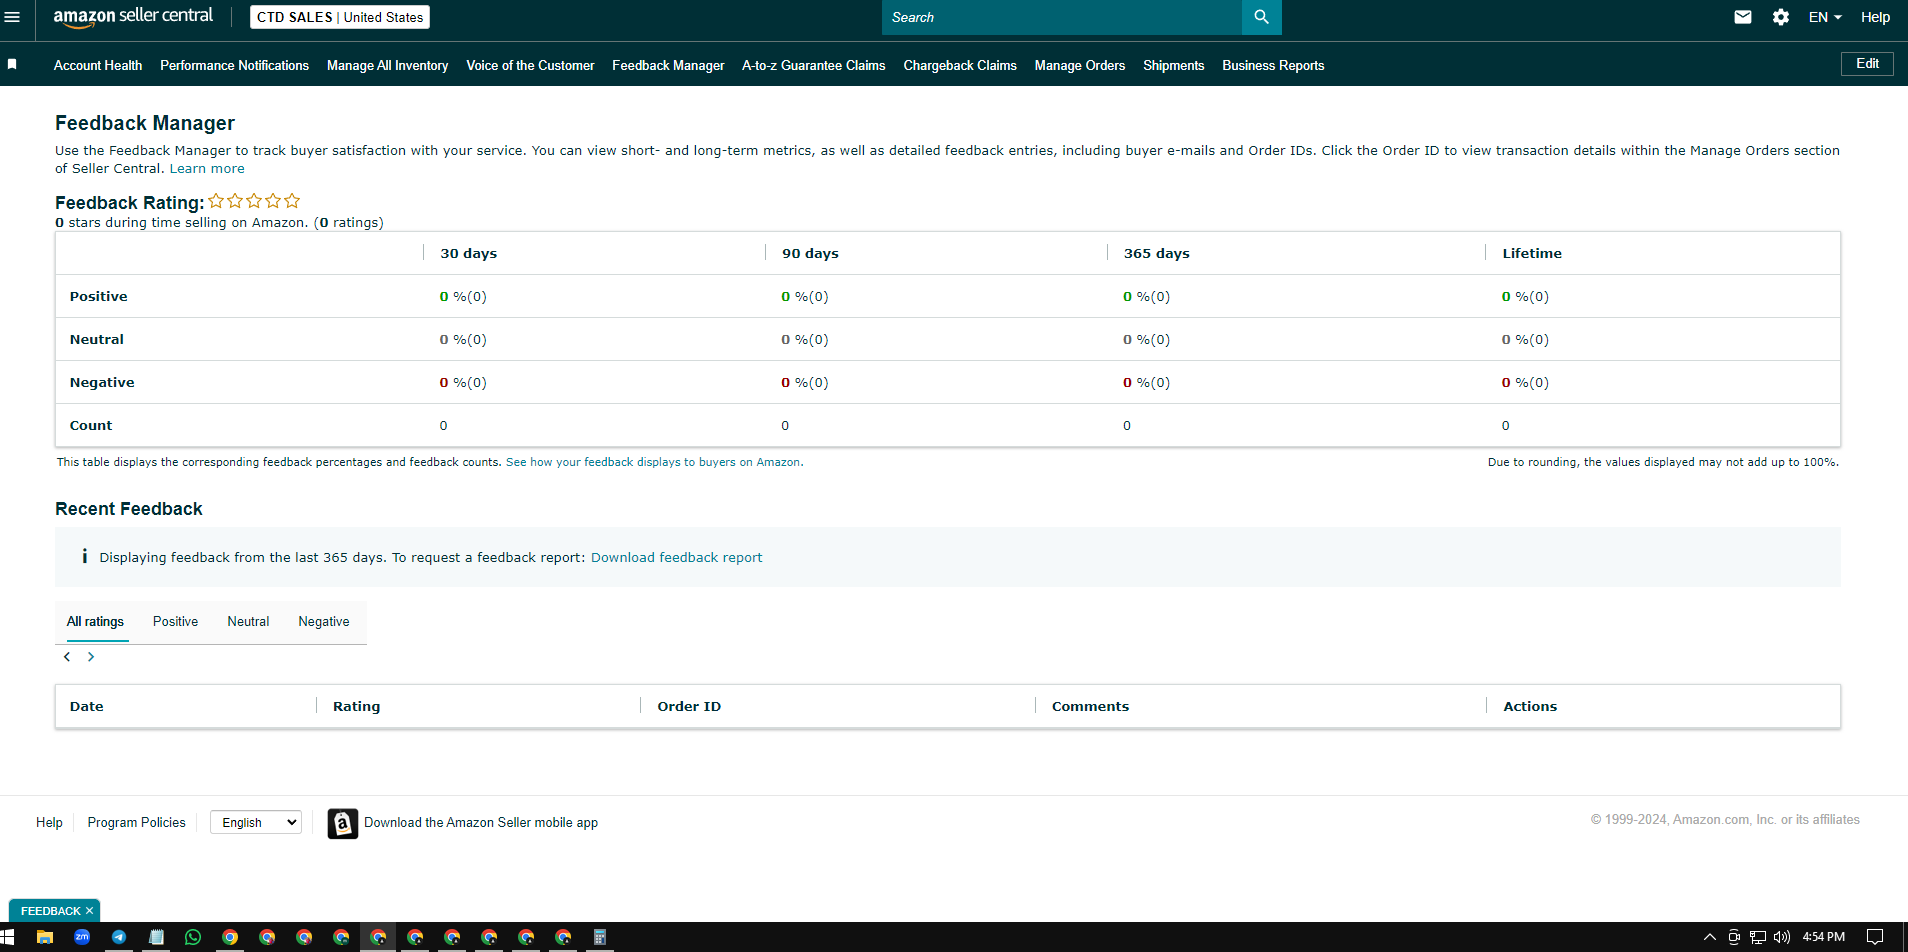Screen dimensions: 1908x952
Task: Open Chargeback Claims
Action: [x=960, y=65]
